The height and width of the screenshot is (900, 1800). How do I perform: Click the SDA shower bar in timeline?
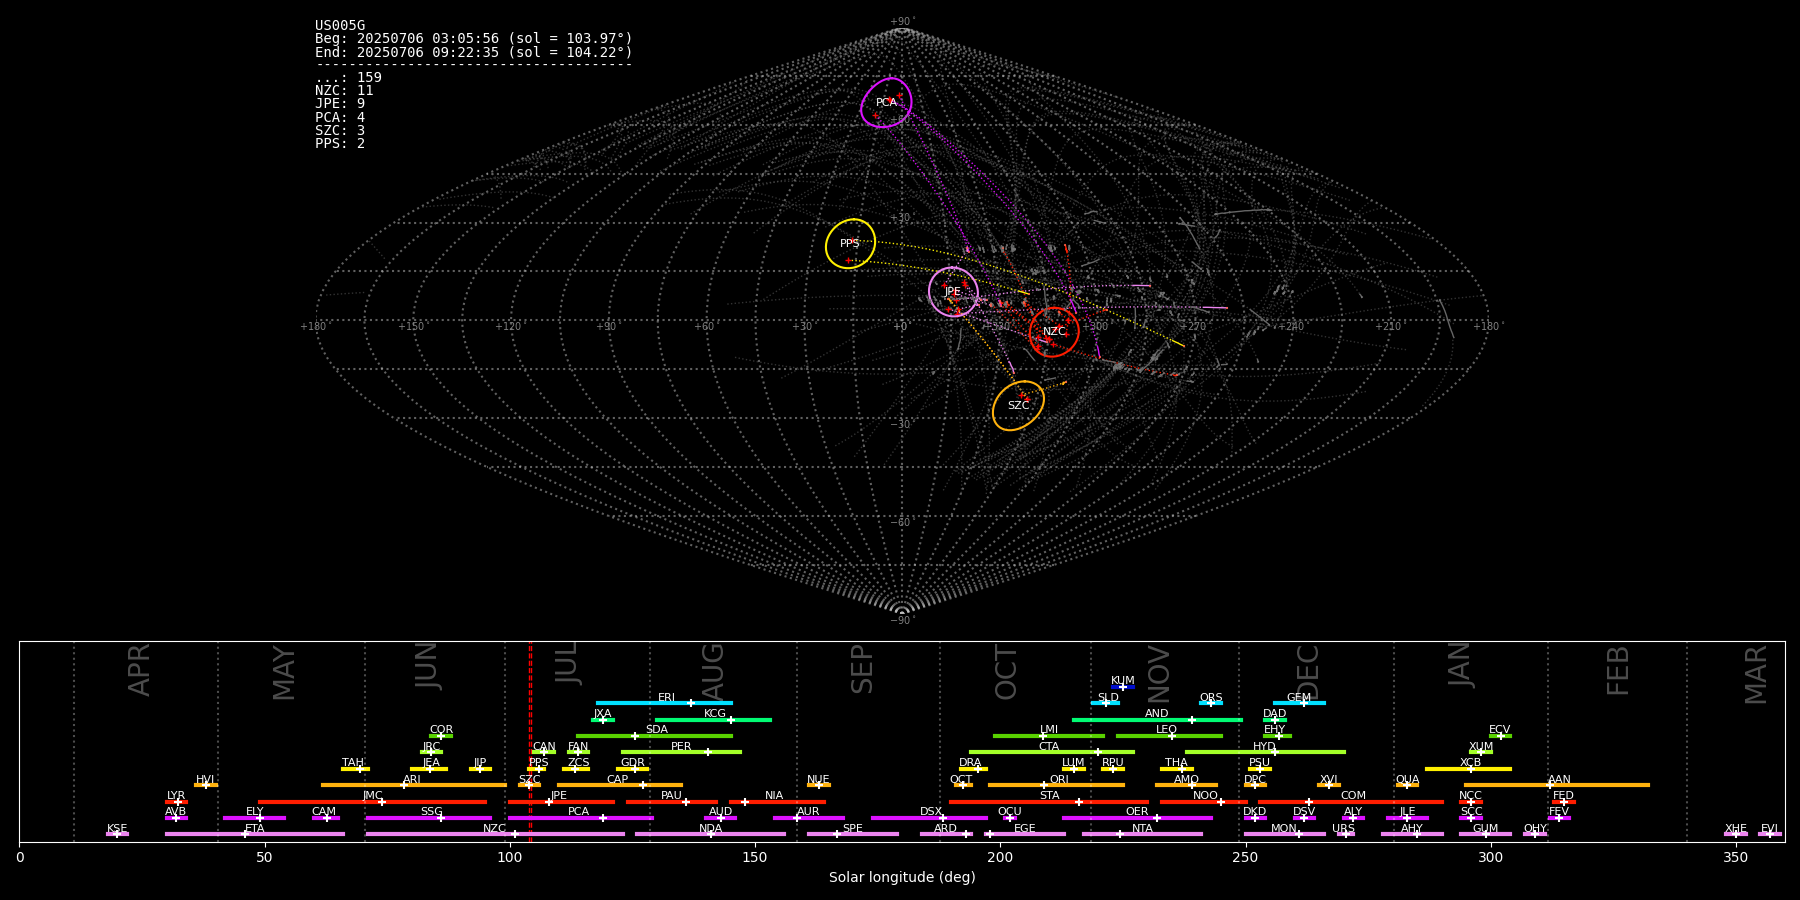point(654,736)
